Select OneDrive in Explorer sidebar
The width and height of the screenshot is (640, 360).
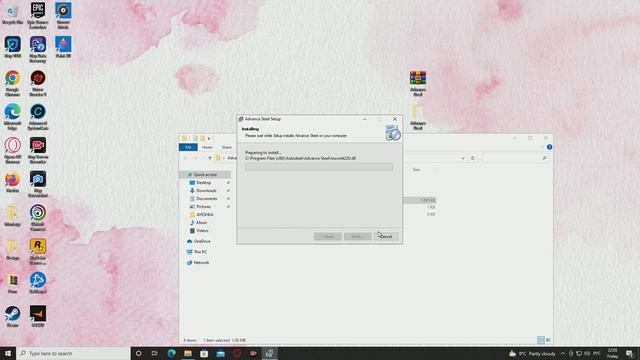coord(202,241)
